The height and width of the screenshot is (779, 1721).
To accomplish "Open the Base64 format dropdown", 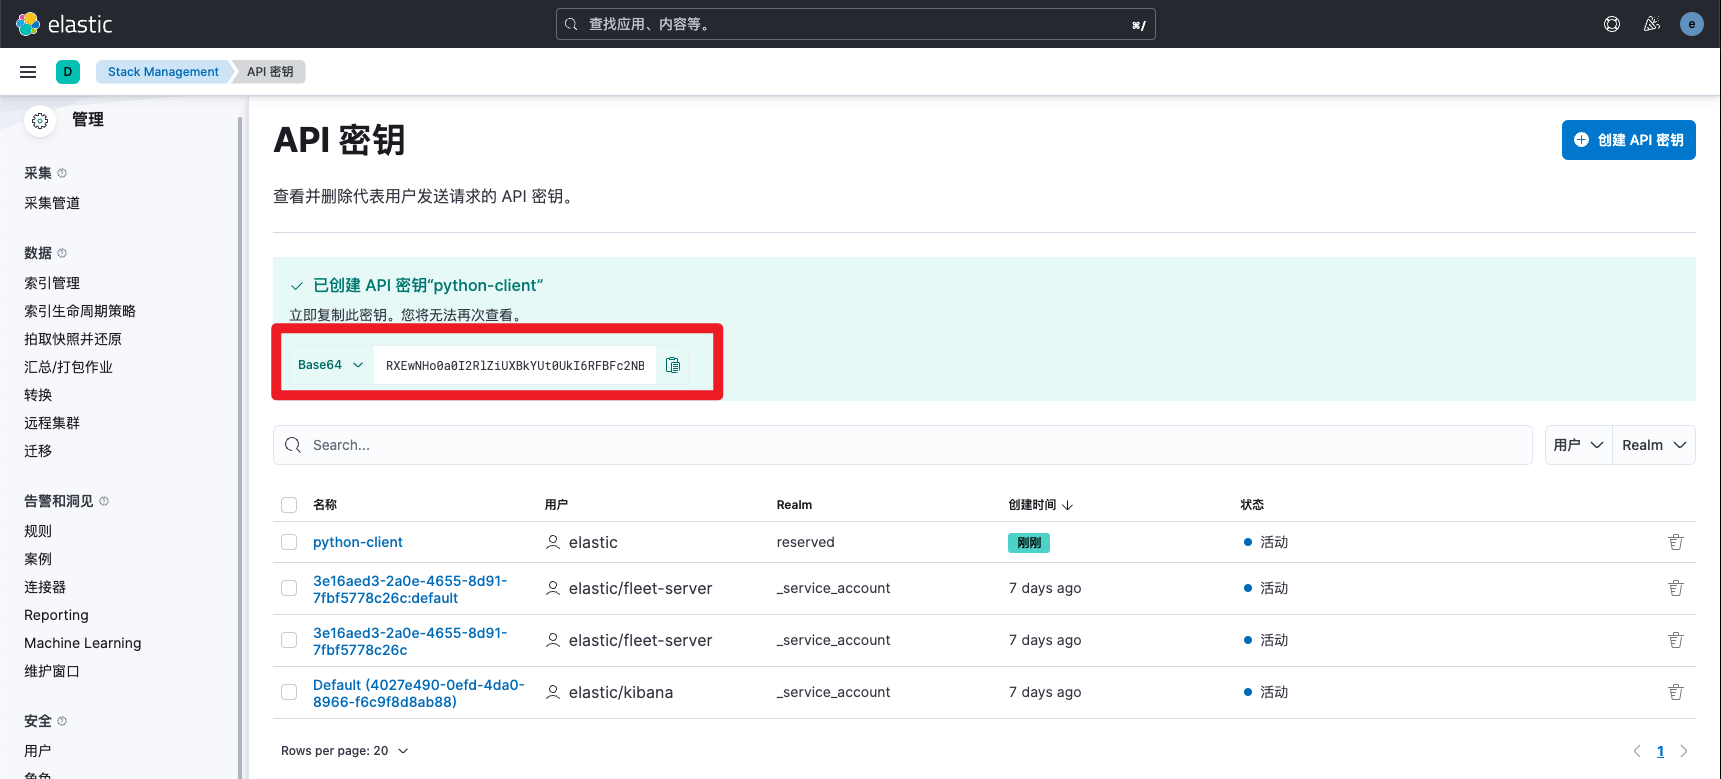I will (x=331, y=365).
